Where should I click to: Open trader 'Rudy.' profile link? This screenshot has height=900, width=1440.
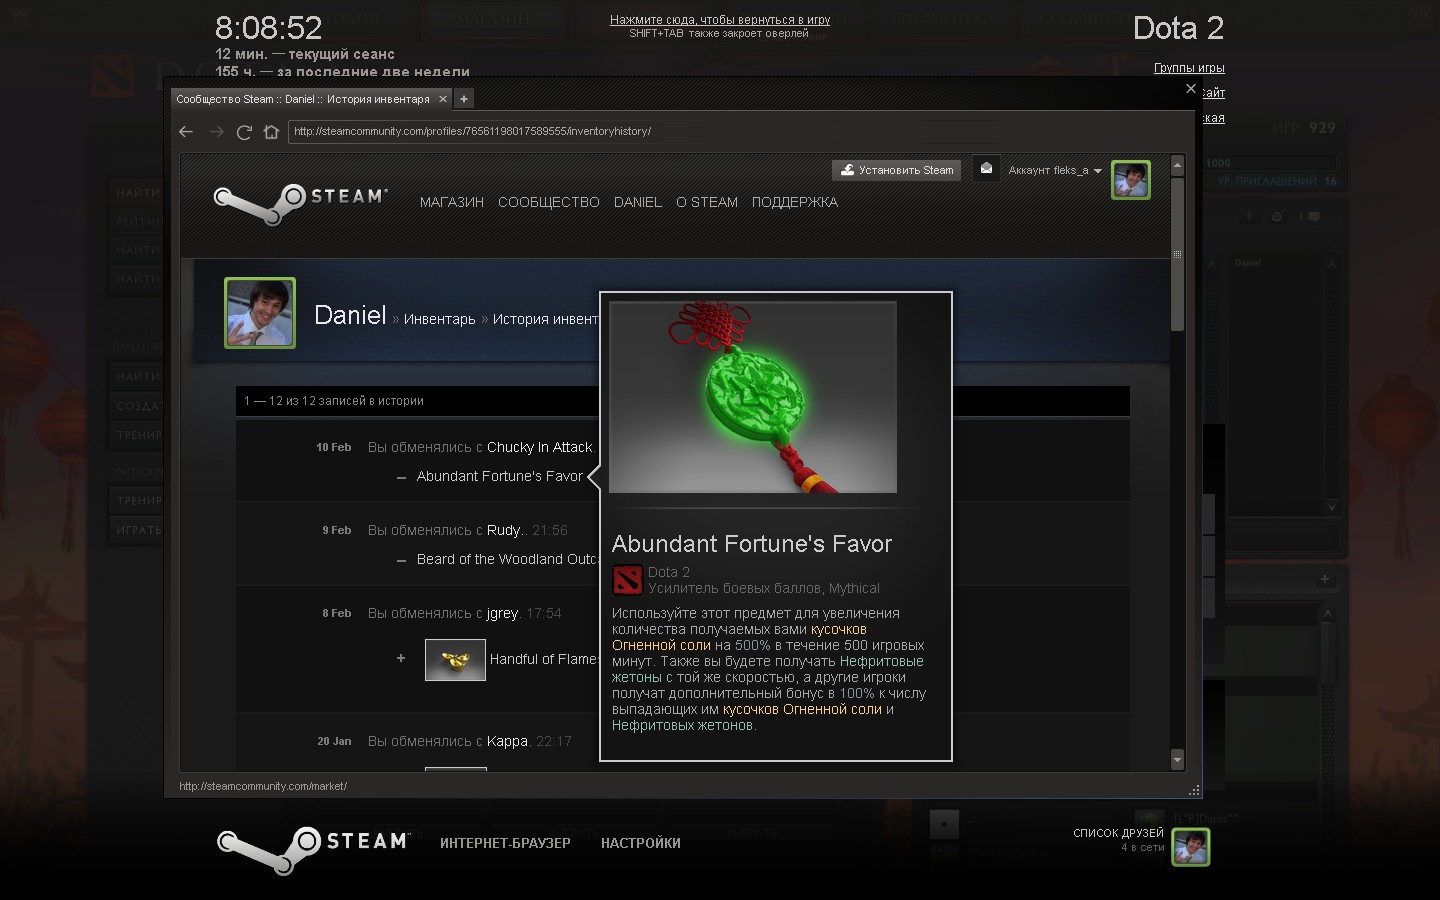pos(506,530)
